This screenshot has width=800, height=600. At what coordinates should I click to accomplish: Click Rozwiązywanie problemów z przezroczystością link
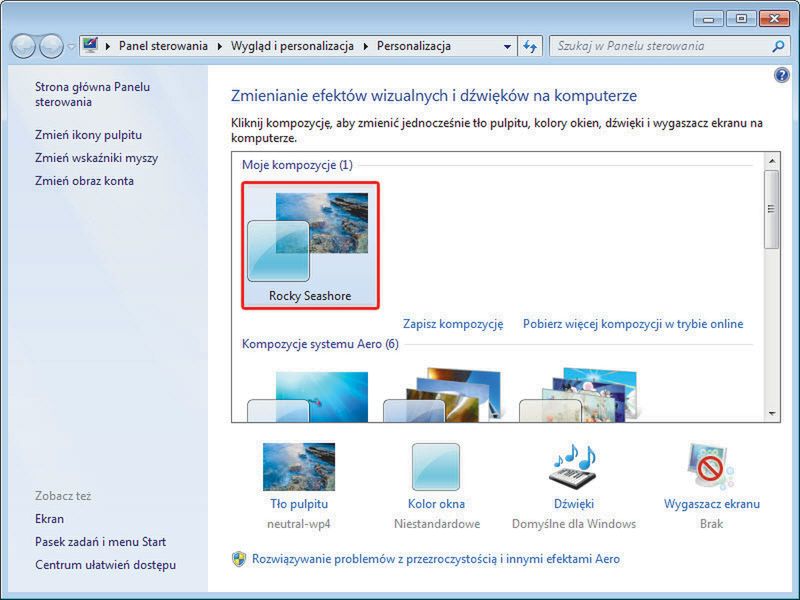pyautogui.click(x=436, y=559)
